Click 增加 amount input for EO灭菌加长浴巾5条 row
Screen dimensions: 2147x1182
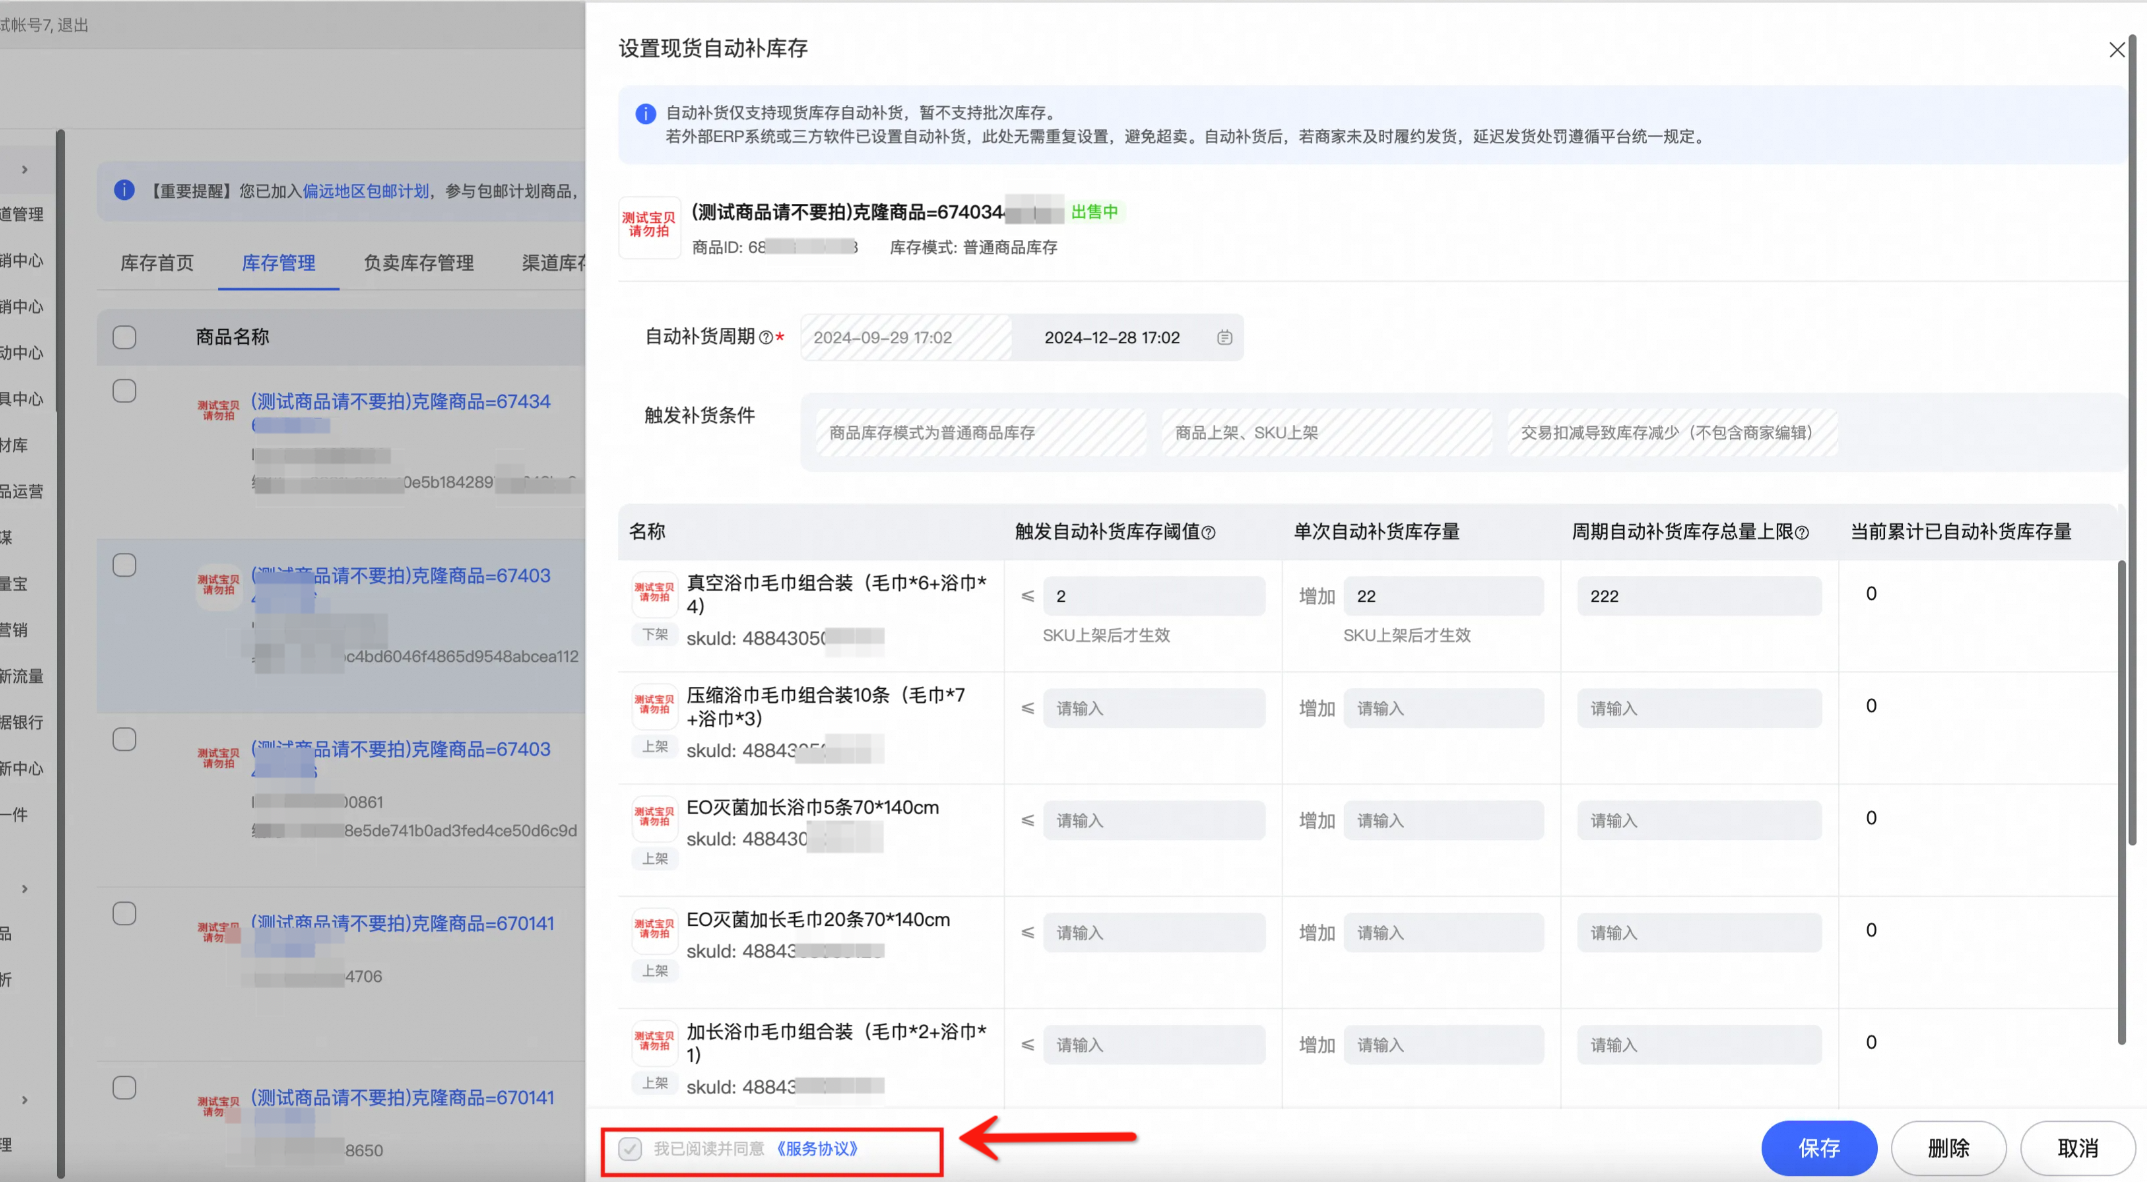pyautogui.click(x=1443, y=820)
